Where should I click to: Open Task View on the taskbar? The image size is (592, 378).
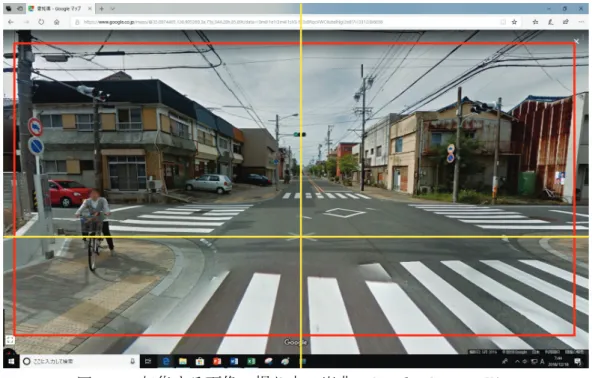(148, 361)
